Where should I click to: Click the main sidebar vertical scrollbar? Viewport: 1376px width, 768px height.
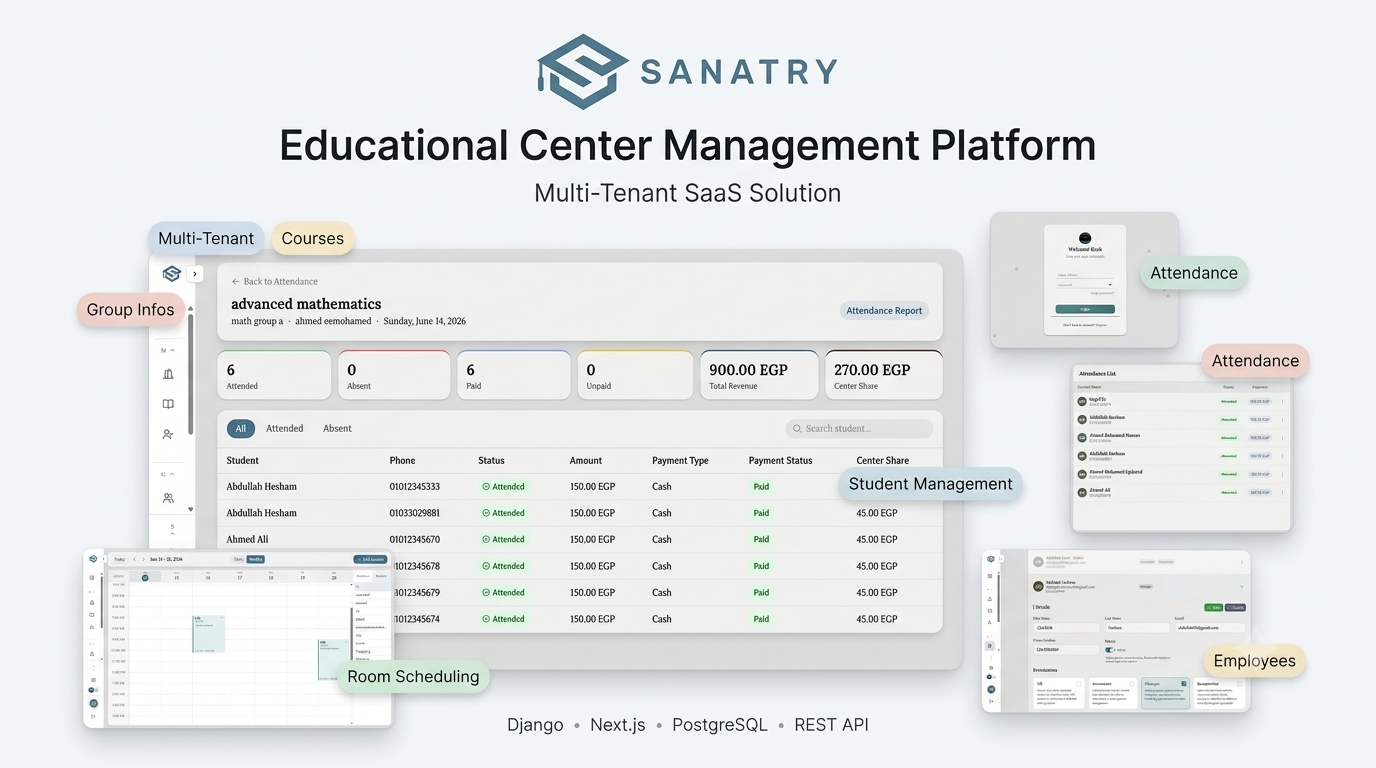coord(190,374)
